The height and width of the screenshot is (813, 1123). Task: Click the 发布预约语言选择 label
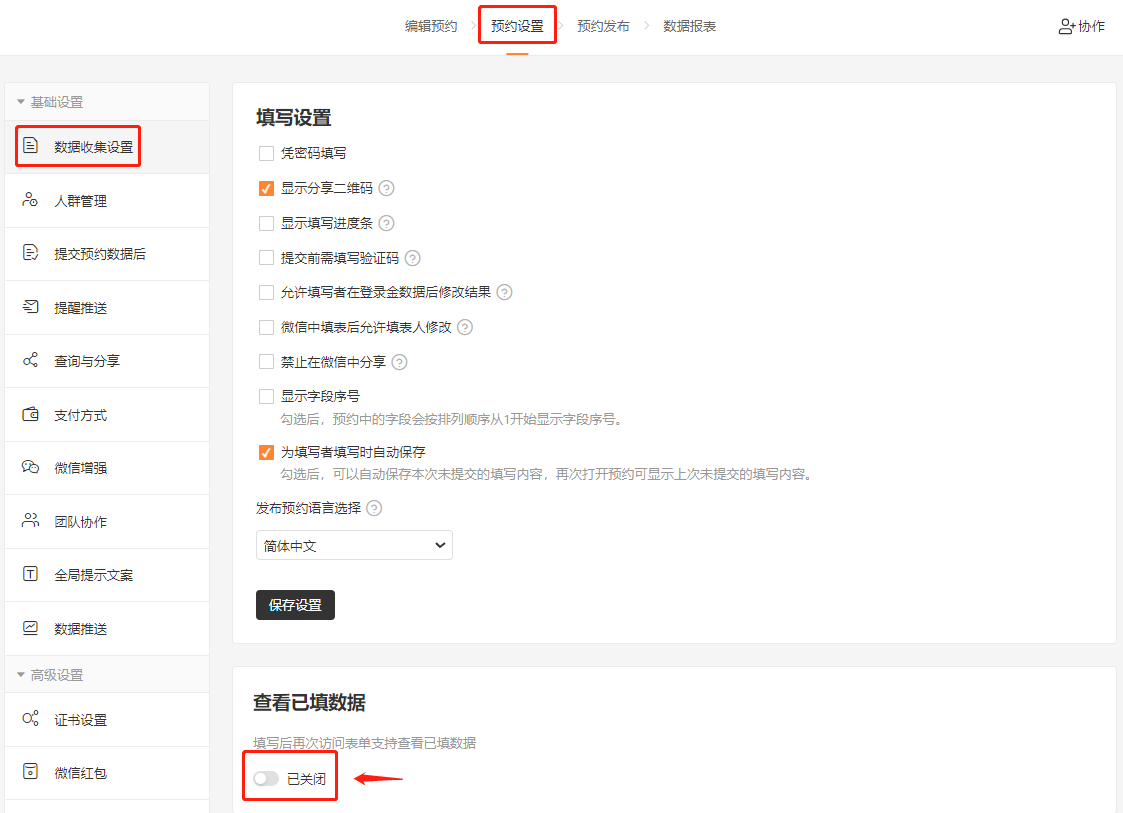click(x=308, y=509)
